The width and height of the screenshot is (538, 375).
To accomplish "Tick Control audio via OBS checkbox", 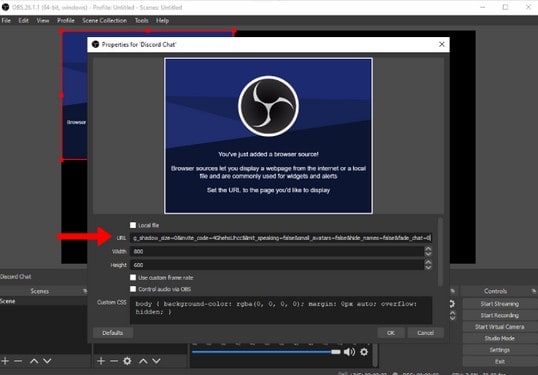I will [133, 289].
